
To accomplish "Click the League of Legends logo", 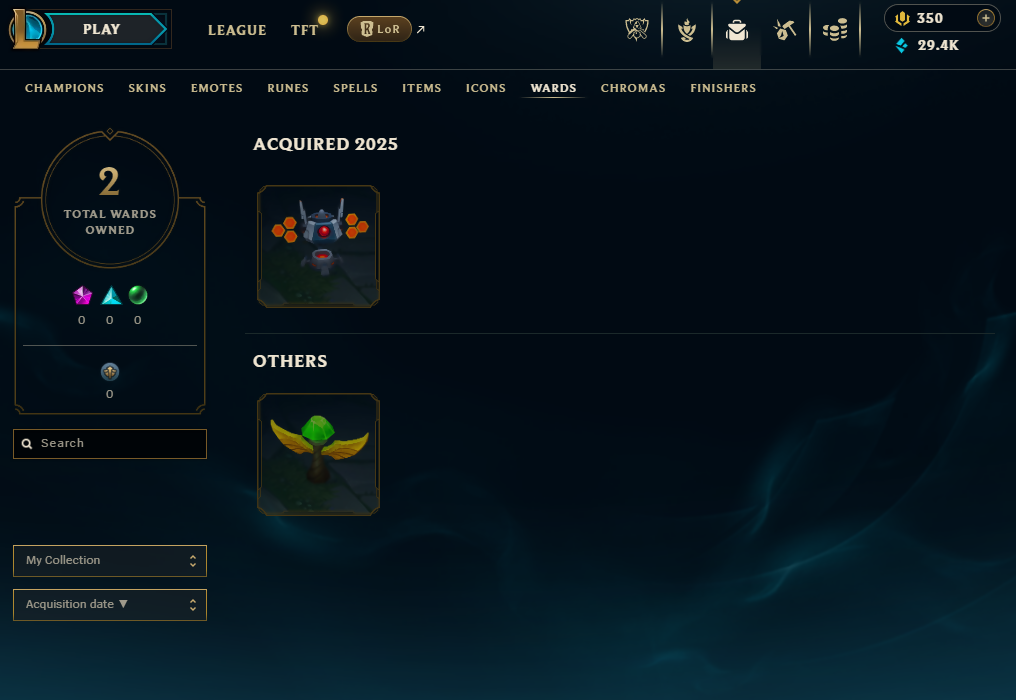I will (x=27, y=29).
